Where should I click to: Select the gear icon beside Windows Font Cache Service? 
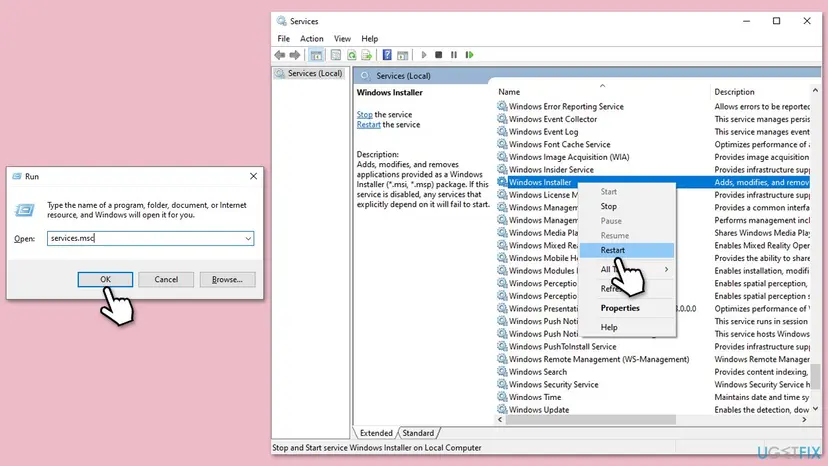[502, 144]
